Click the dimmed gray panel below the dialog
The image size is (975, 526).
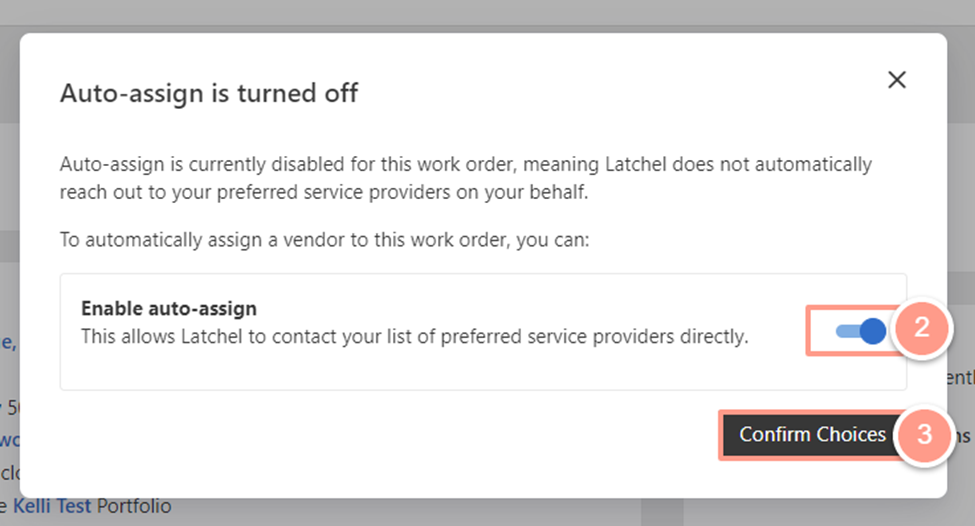pos(662,512)
